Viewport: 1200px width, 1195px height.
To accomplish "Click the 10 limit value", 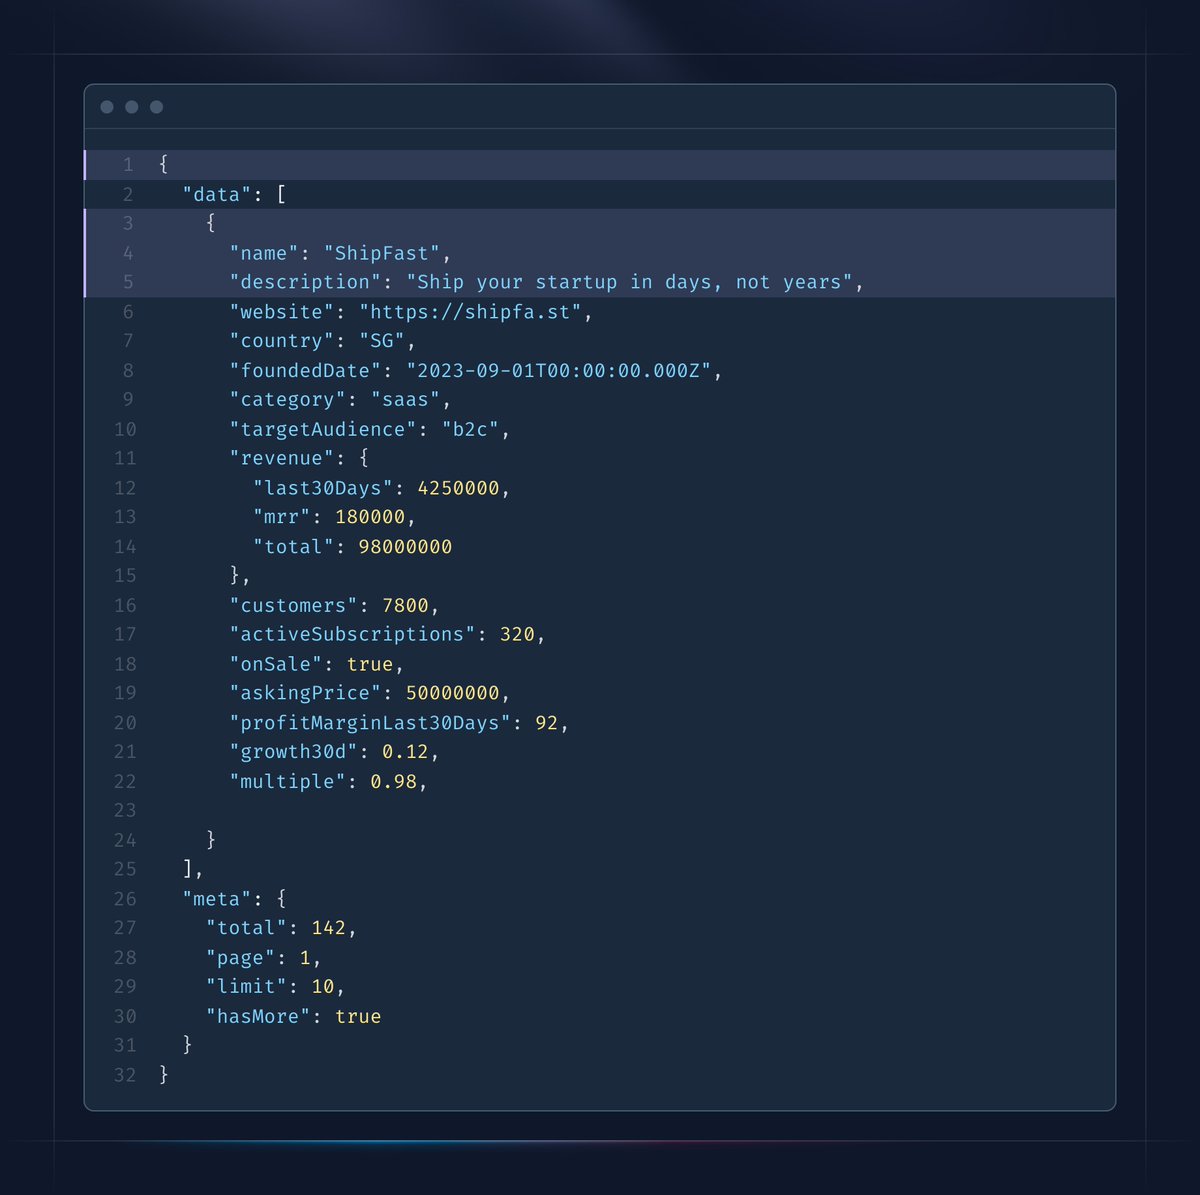I will click(323, 987).
